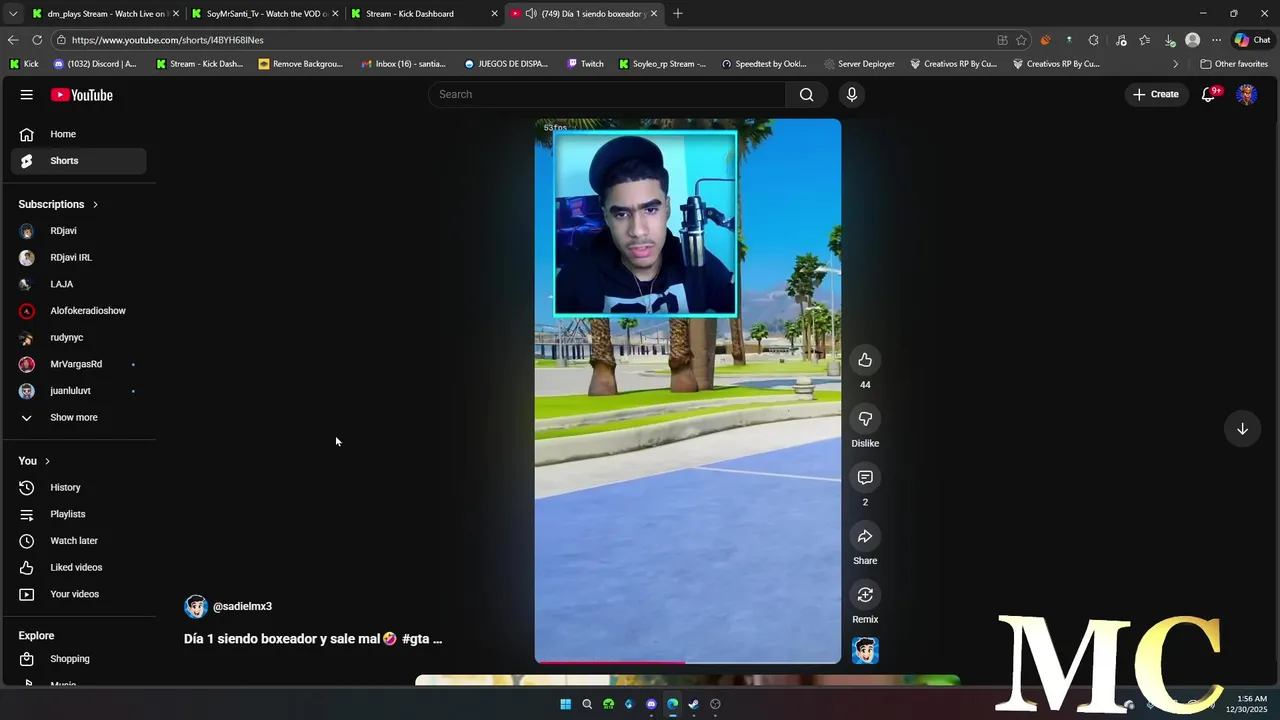Open Steam from the taskbar
This screenshot has height=720, width=1280.
693,704
